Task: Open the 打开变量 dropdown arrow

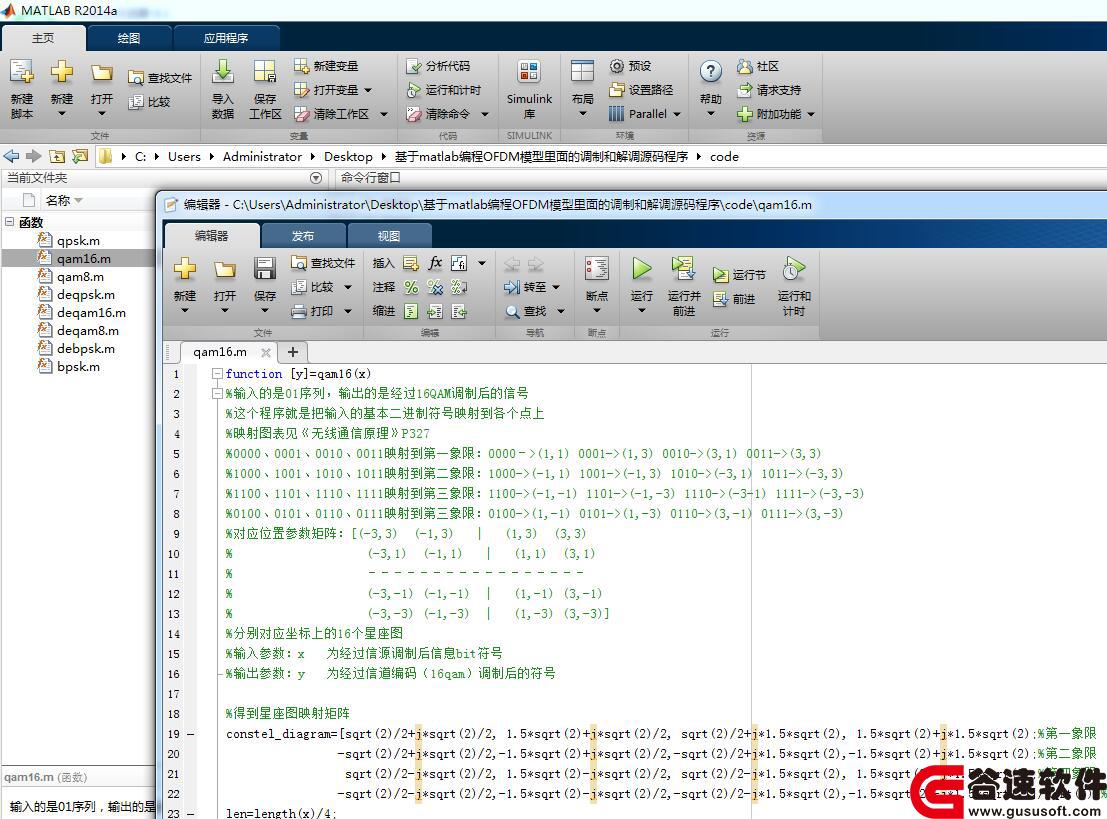Action: [368, 90]
